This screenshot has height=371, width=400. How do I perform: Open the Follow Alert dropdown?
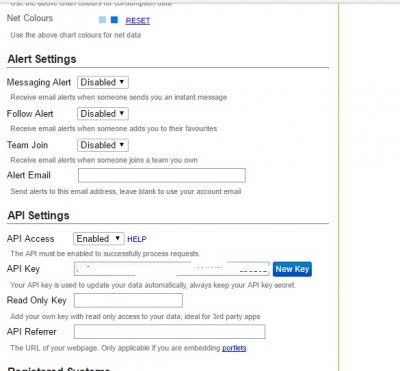pos(103,114)
